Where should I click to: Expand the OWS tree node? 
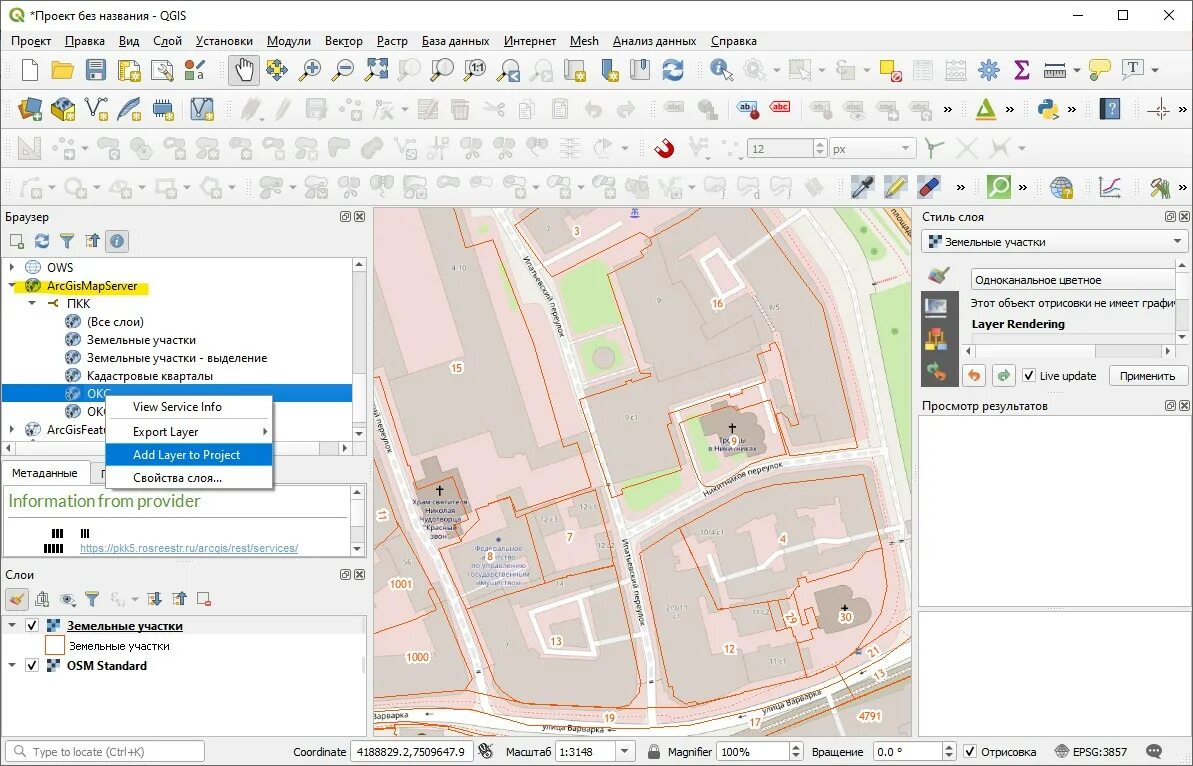11,267
